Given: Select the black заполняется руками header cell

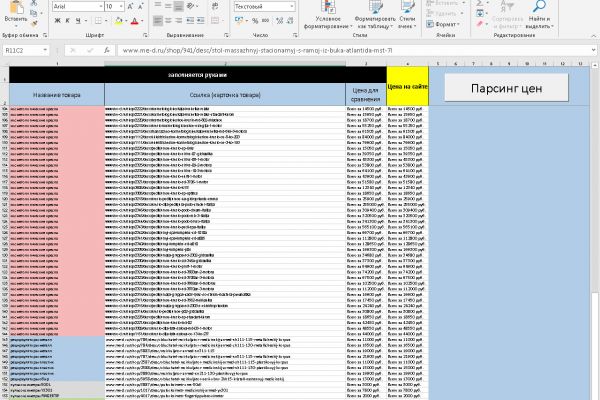Looking at the screenshot, I should click(x=197, y=75).
